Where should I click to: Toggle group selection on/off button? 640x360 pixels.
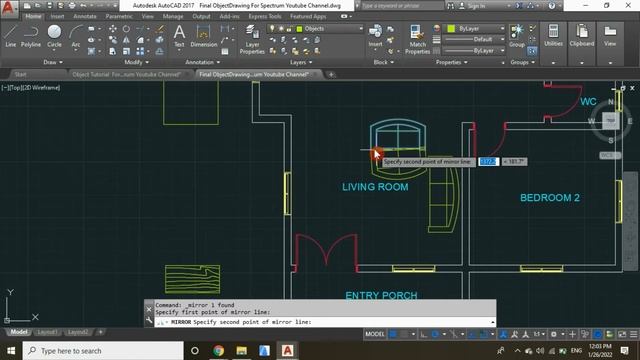532,51
